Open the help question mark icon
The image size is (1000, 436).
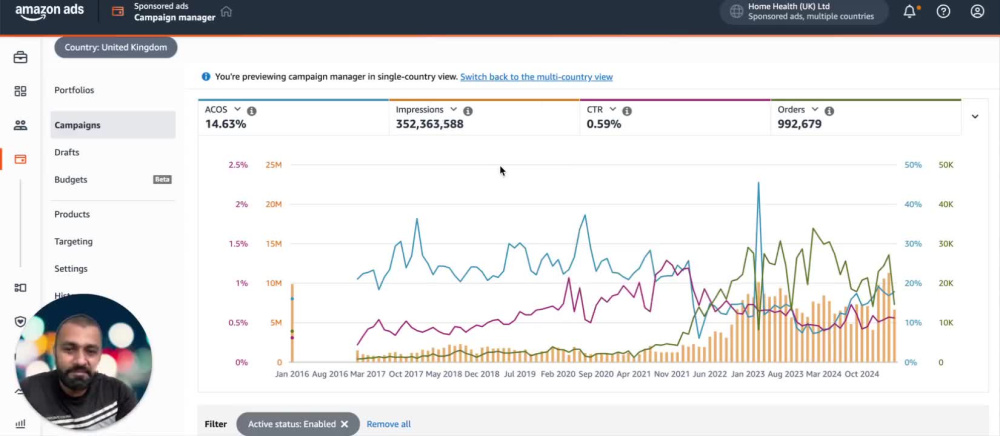(x=943, y=11)
